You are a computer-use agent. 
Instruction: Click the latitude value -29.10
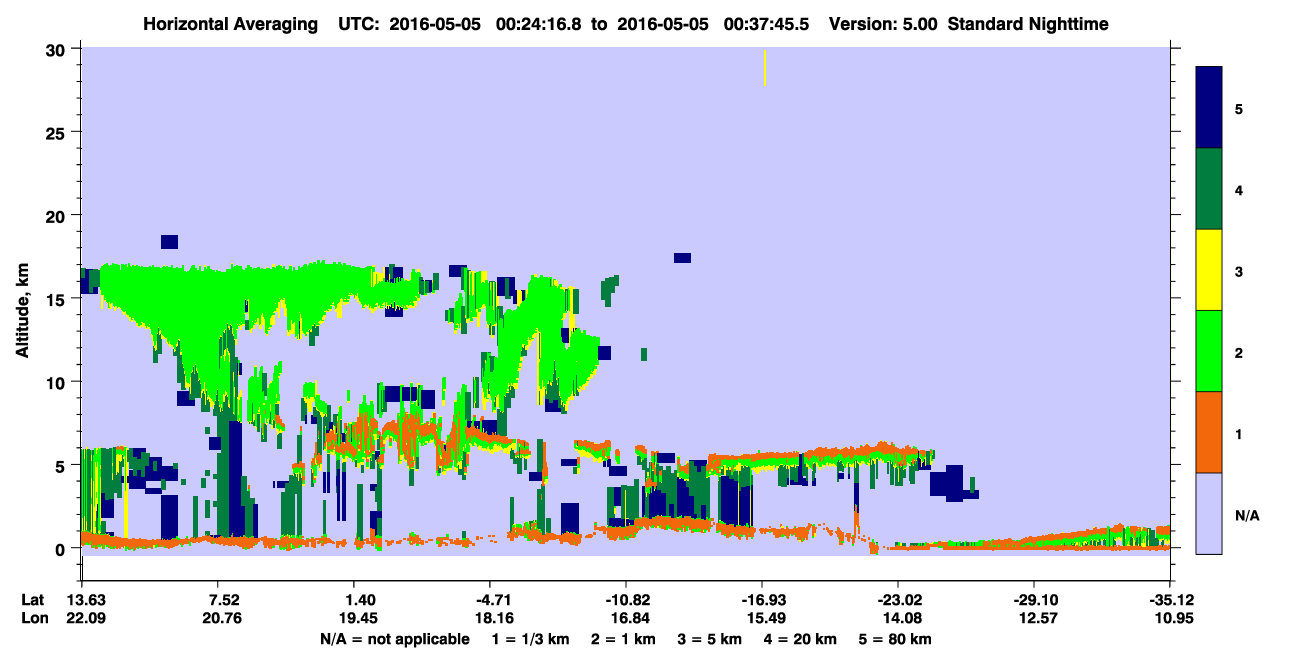pyautogui.click(x=1034, y=600)
